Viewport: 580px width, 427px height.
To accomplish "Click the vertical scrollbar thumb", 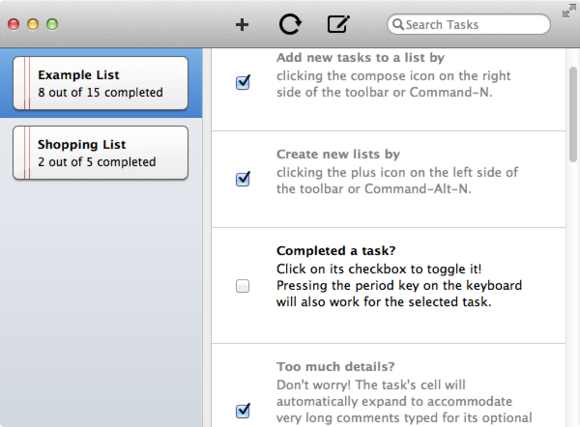I will point(573,114).
